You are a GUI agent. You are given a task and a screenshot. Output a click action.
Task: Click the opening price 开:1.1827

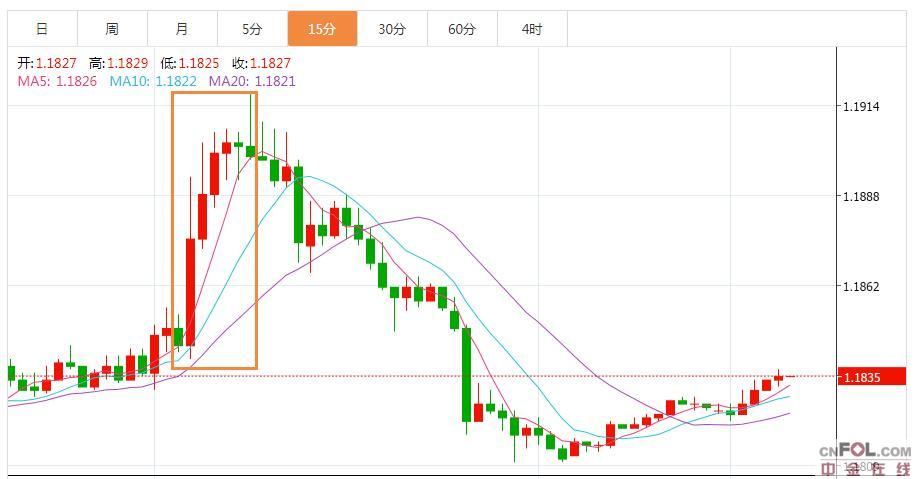click(47, 63)
